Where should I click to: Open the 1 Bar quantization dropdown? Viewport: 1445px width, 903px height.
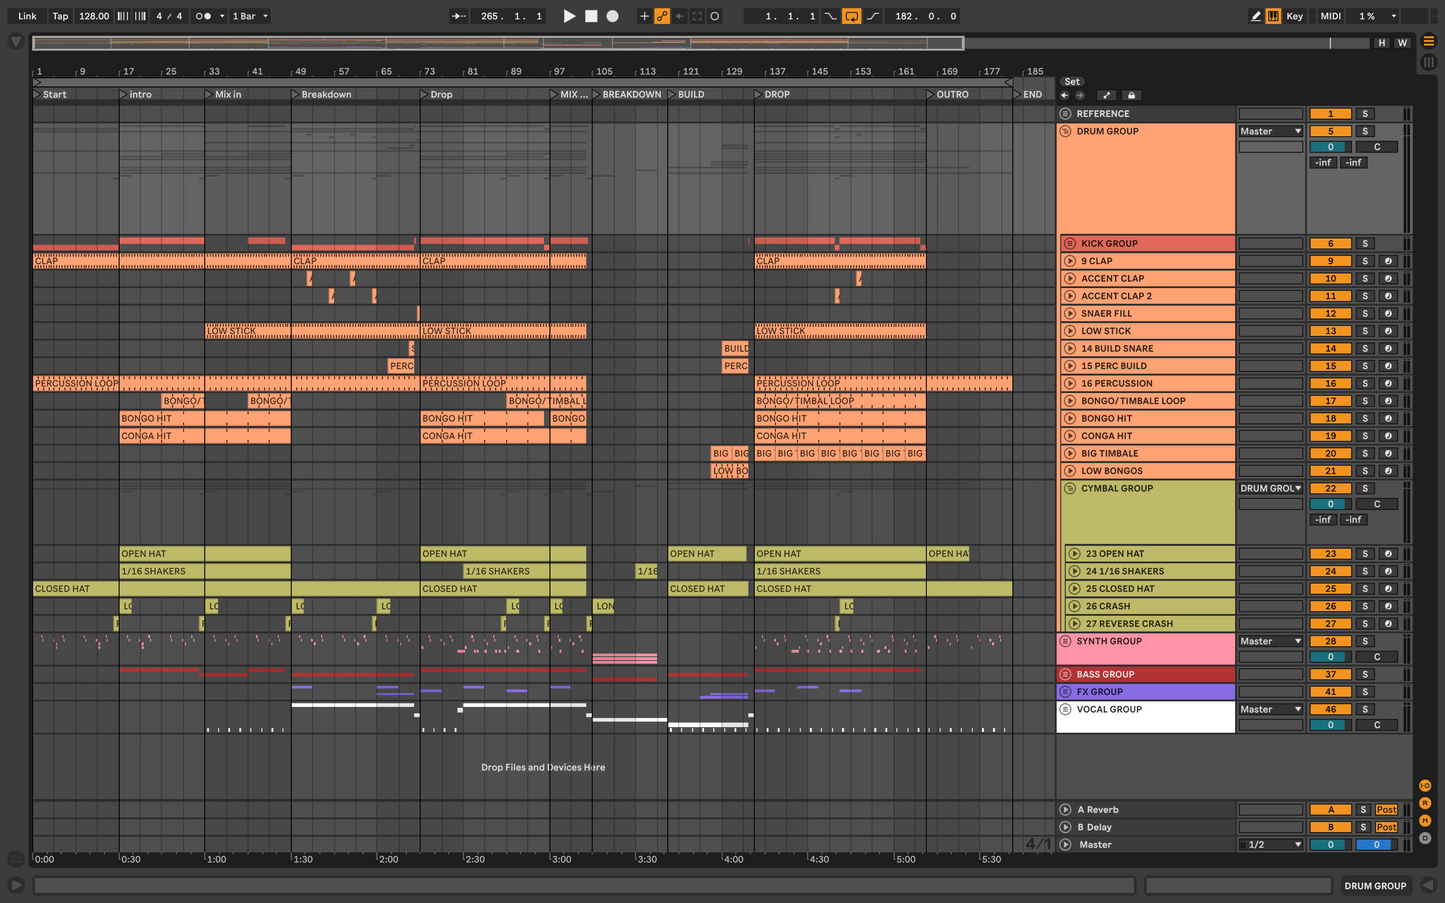click(x=250, y=16)
